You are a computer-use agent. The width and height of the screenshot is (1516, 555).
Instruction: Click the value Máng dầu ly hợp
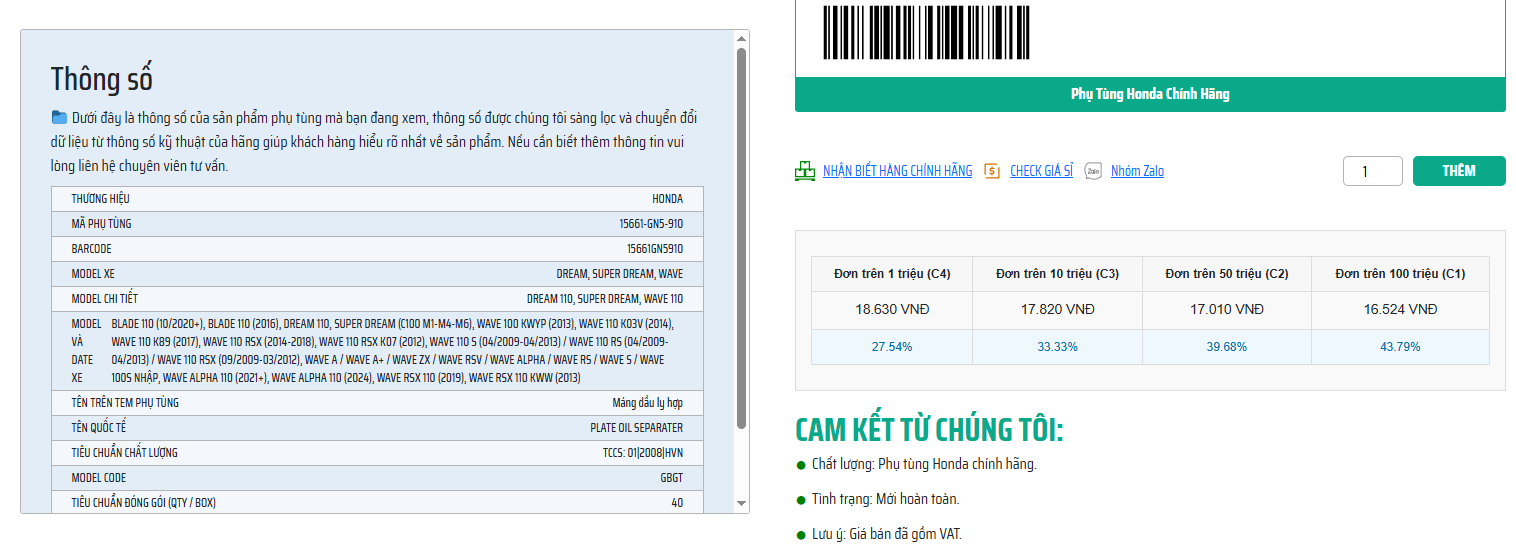pos(648,403)
